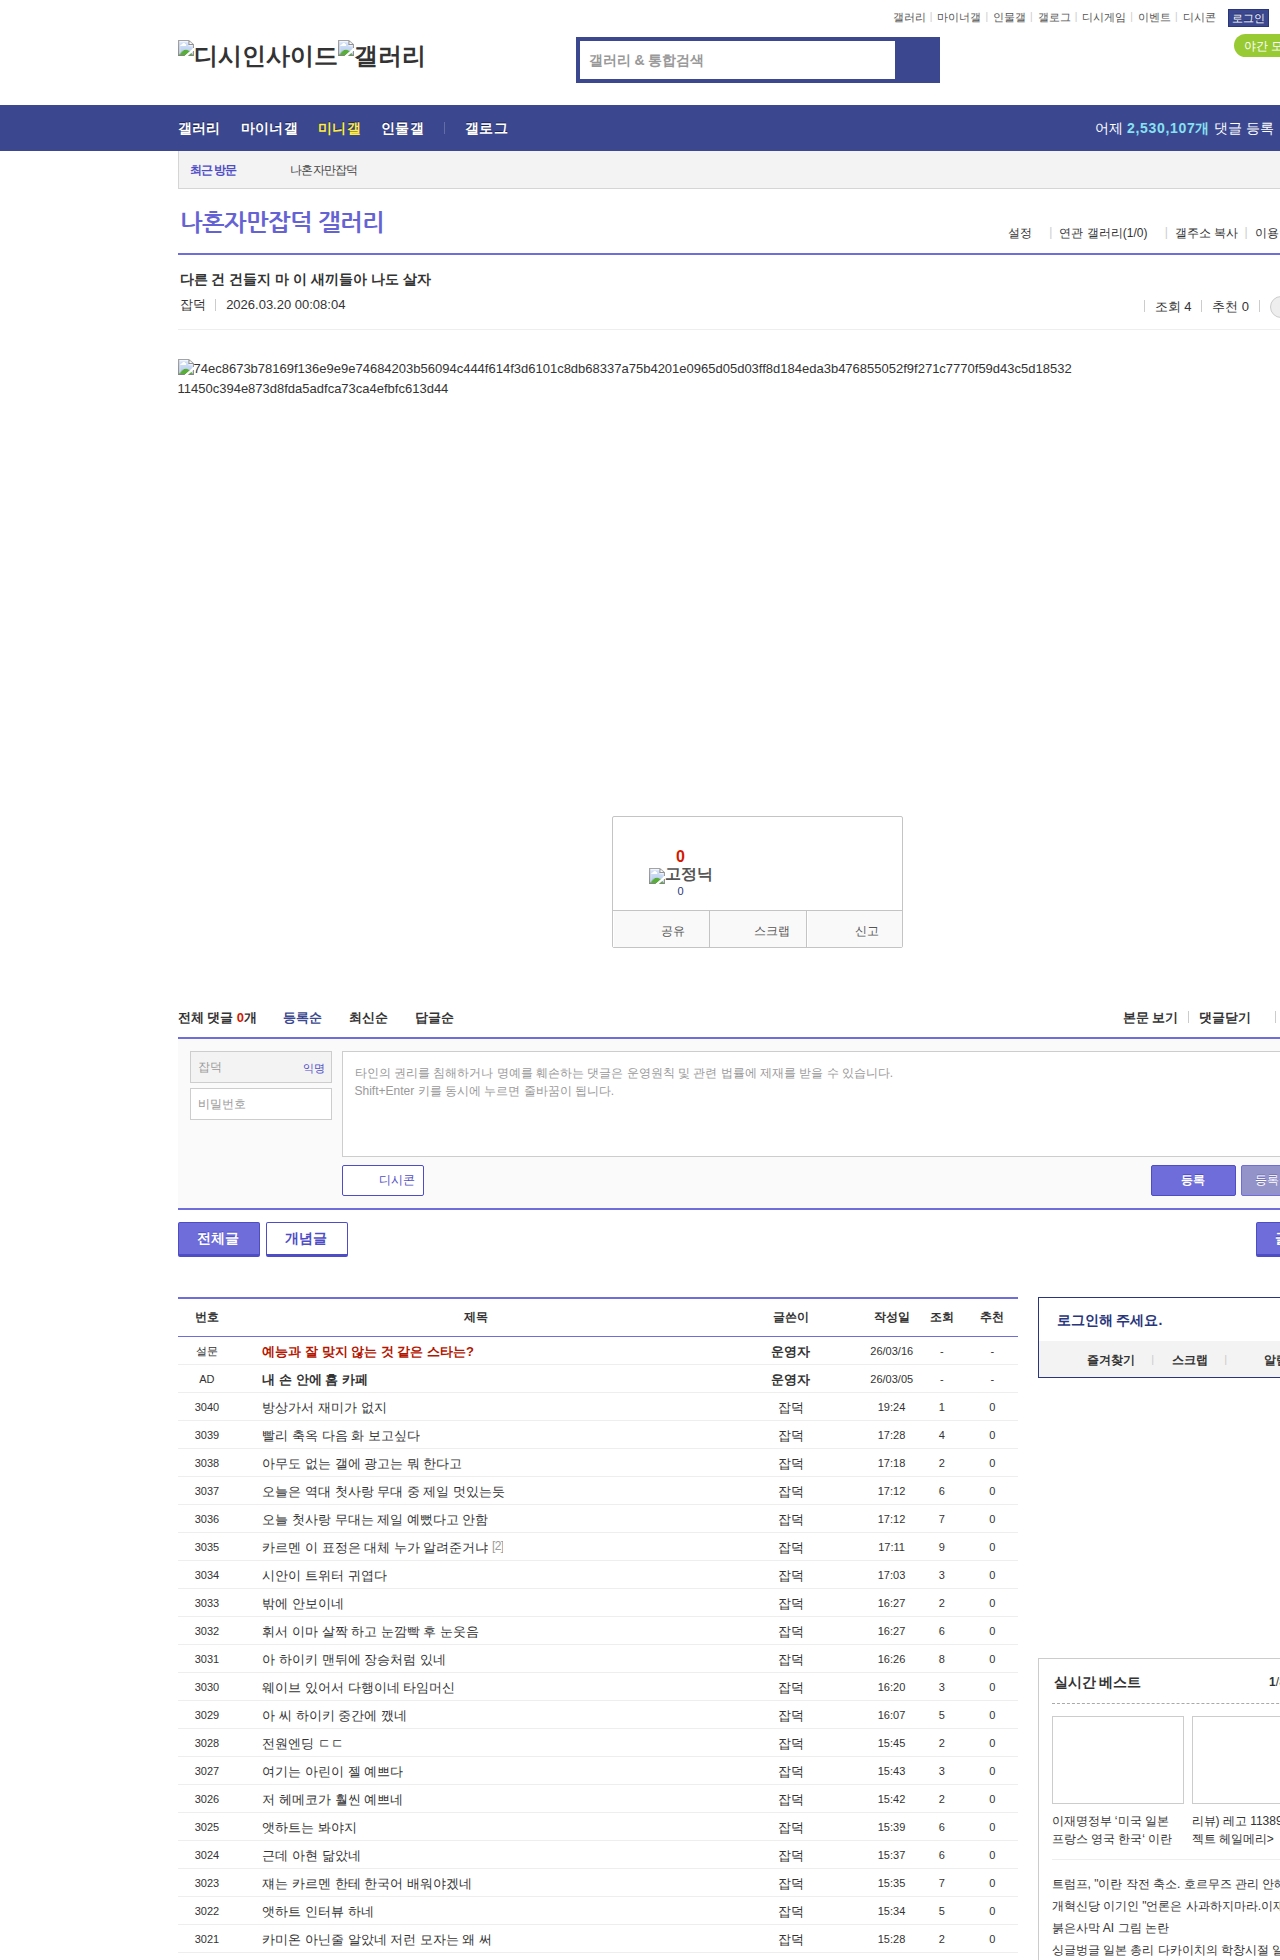Sort comments by 최신순
The width and height of the screenshot is (1280, 1960).
pyautogui.click(x=368, y=1018)
